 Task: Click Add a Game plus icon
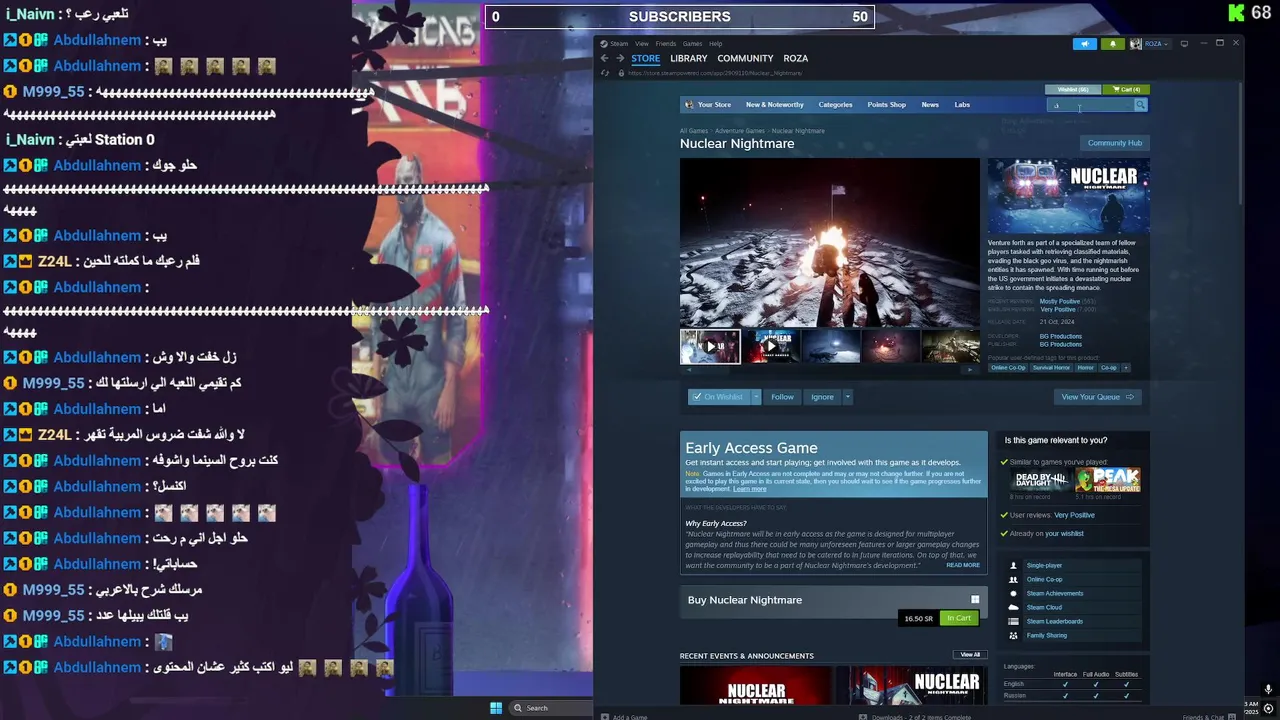[x=604, y=717]
